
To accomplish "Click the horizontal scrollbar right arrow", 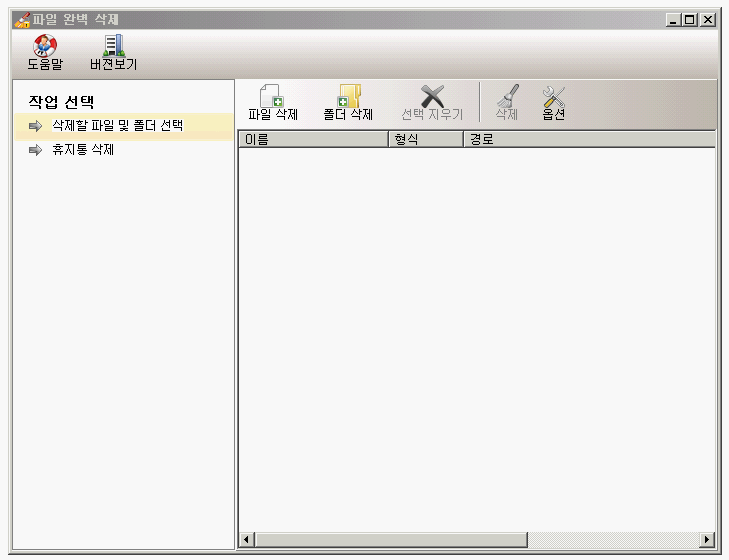I will (x=707, y=540).
